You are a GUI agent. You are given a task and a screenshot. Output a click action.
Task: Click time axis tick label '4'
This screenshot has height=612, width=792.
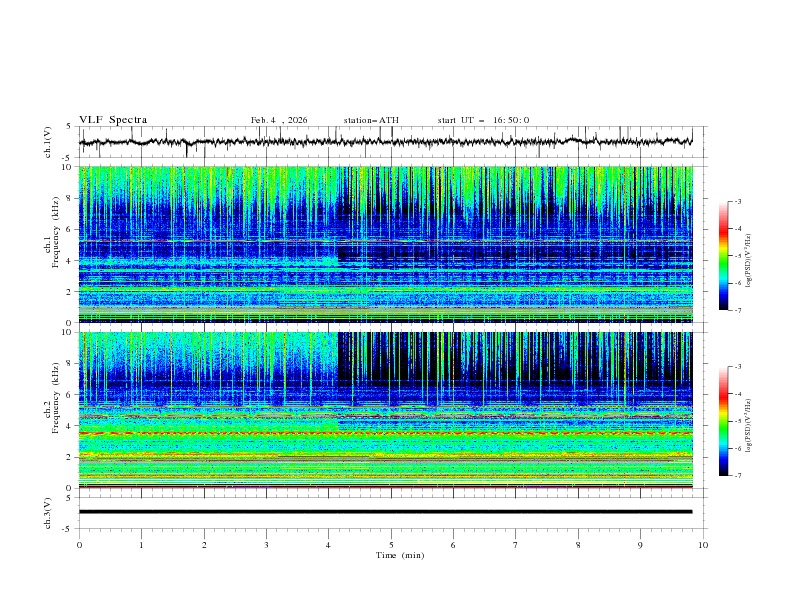pos(329,545)
